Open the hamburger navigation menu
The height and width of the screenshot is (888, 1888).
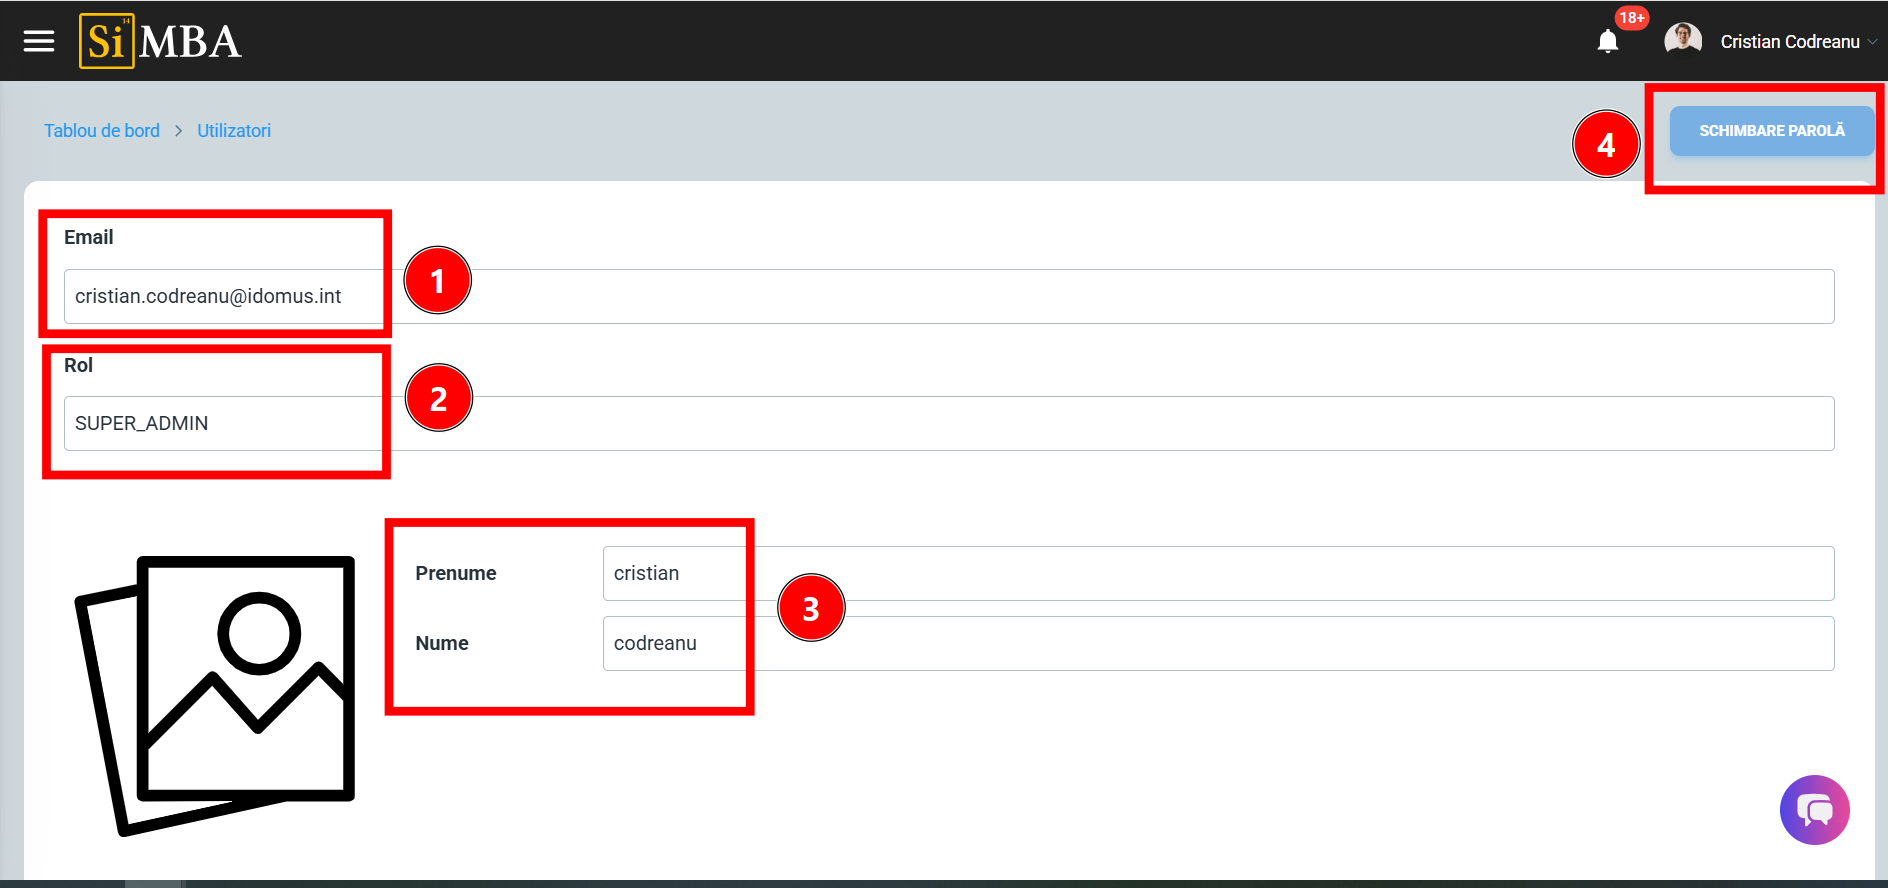(39, 41)
